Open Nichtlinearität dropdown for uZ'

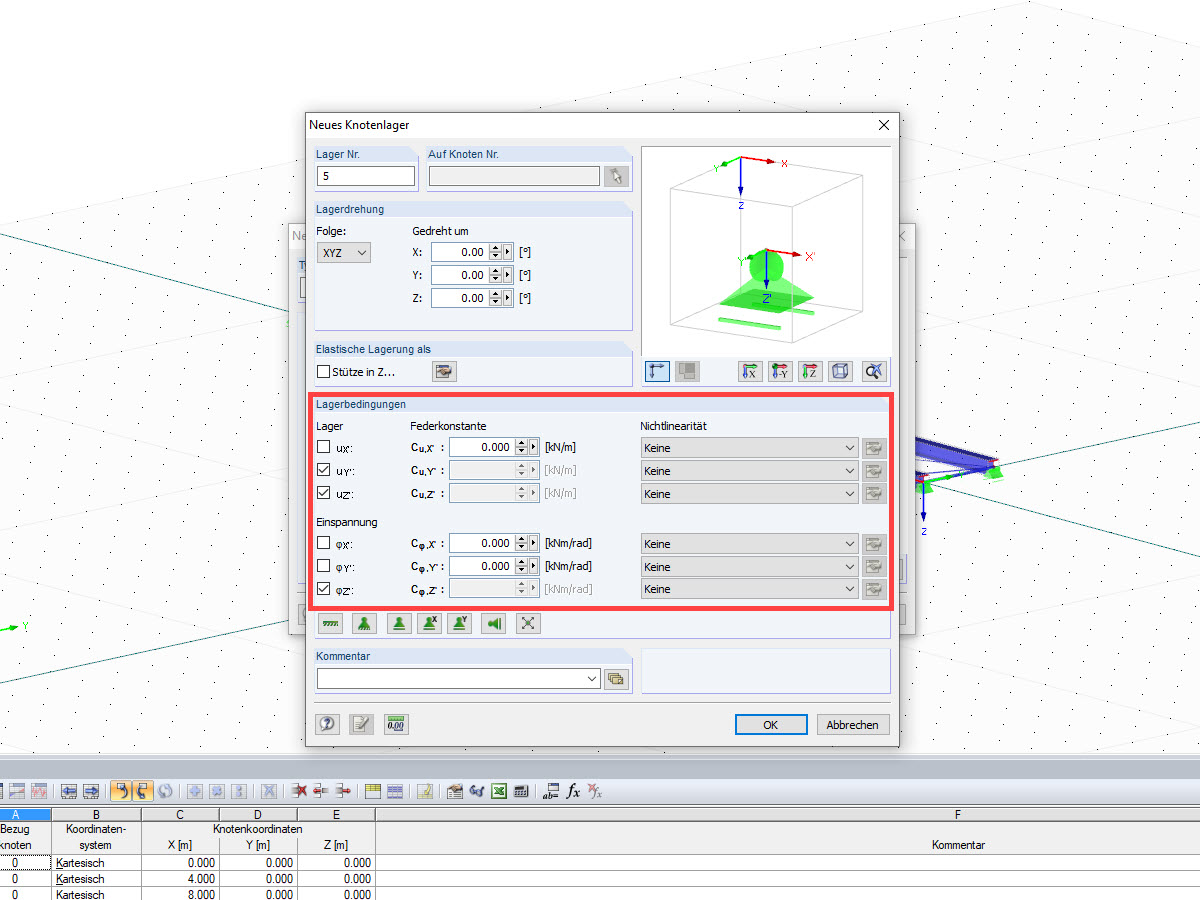[750, 494]
